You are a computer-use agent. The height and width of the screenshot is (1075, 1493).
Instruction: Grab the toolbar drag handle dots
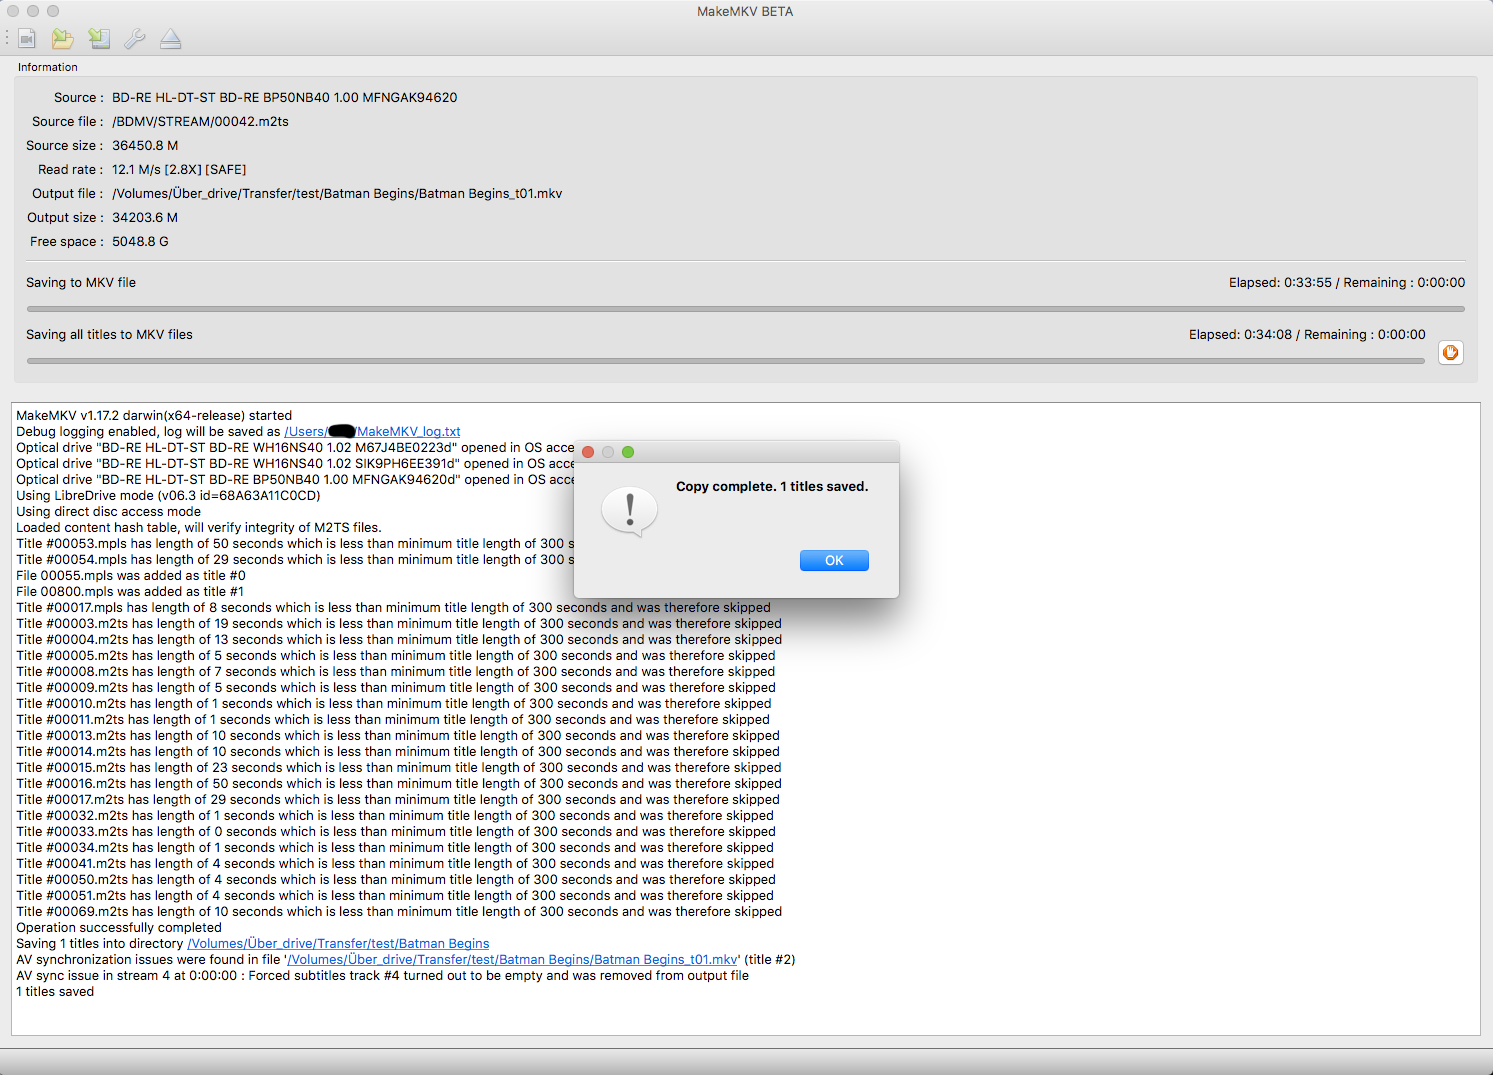[7, 38]
